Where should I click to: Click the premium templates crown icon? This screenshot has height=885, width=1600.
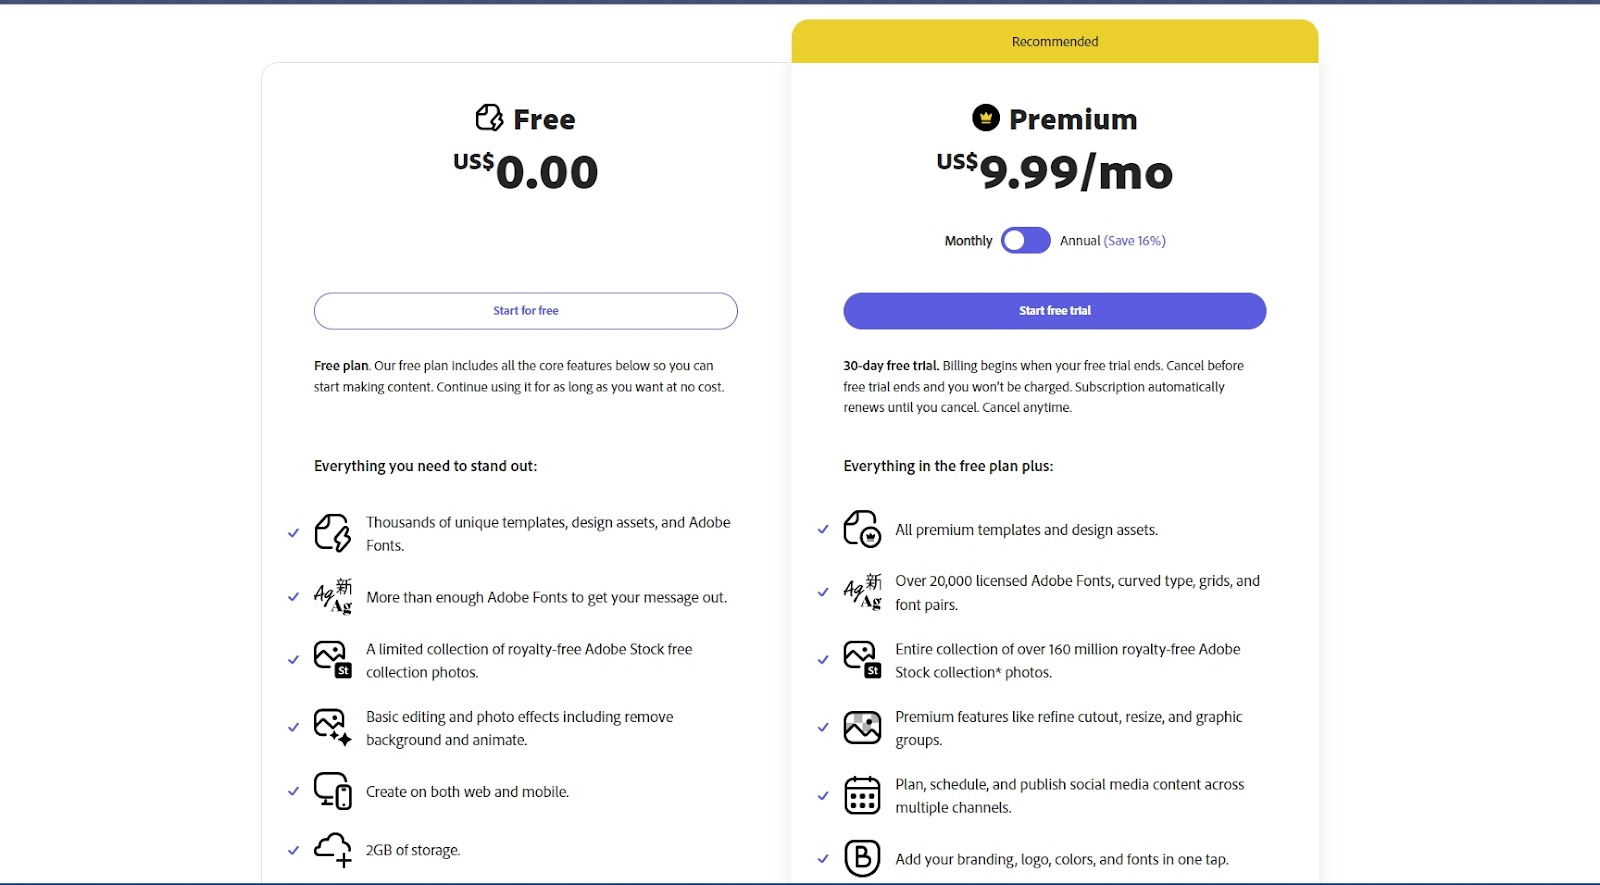coord(862,529)
